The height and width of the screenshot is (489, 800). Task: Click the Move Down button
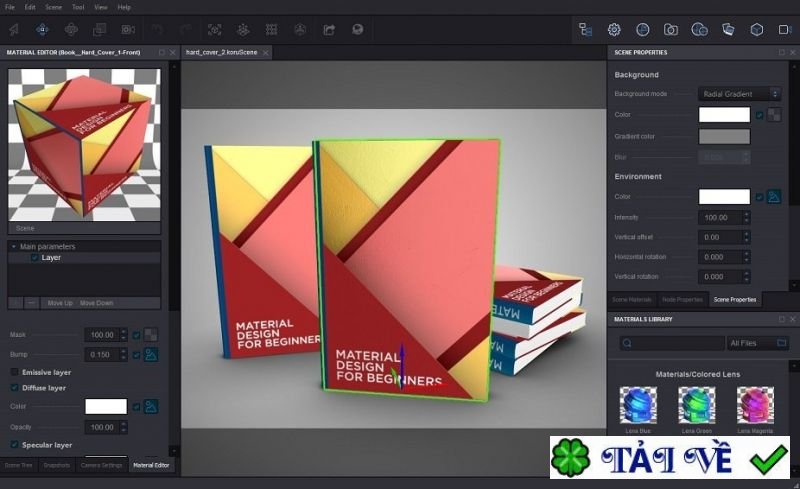point(96,302)
